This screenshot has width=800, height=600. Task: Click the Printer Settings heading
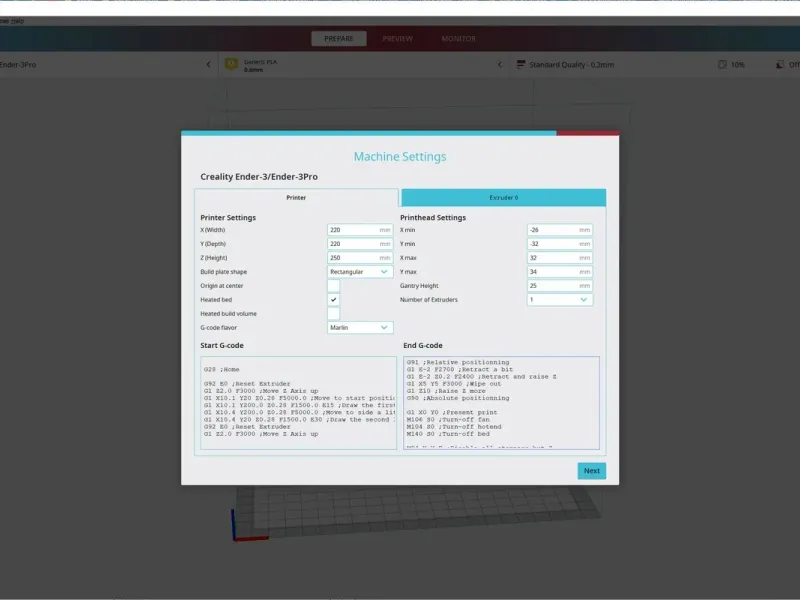pyautogui.click(x=228, y=217)
